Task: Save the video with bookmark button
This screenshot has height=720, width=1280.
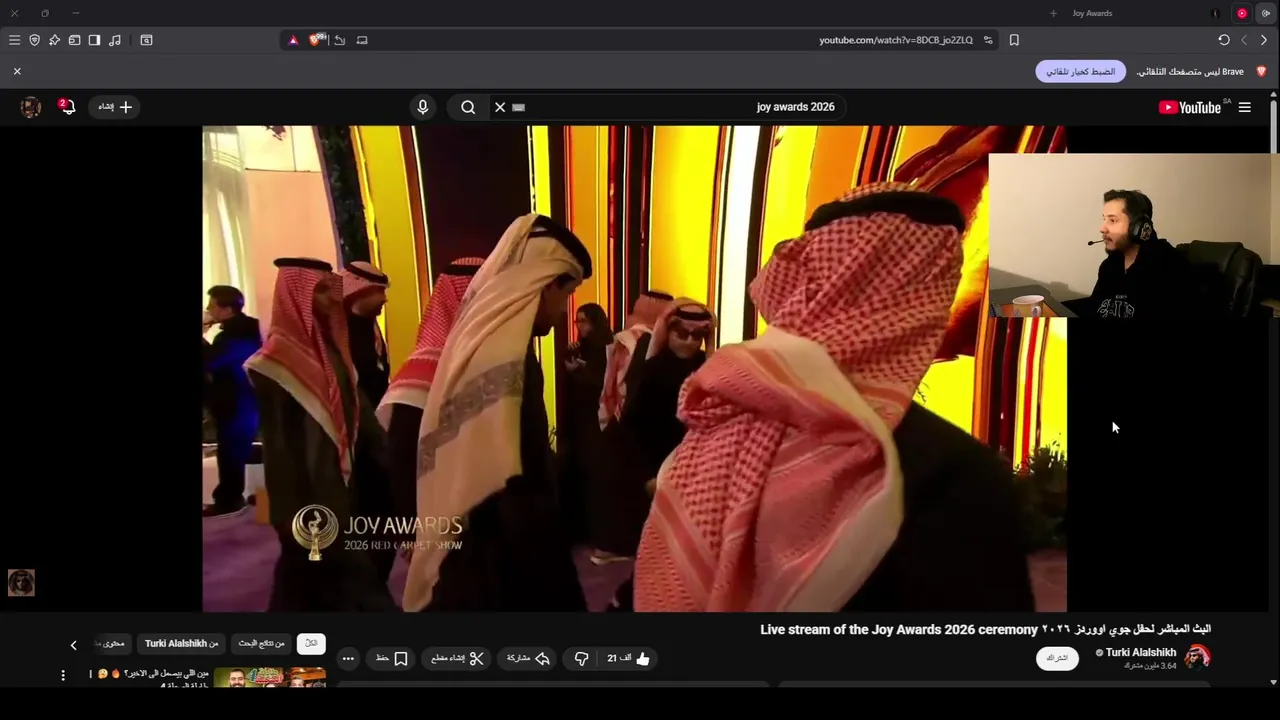Action: (x=391, y=658)
